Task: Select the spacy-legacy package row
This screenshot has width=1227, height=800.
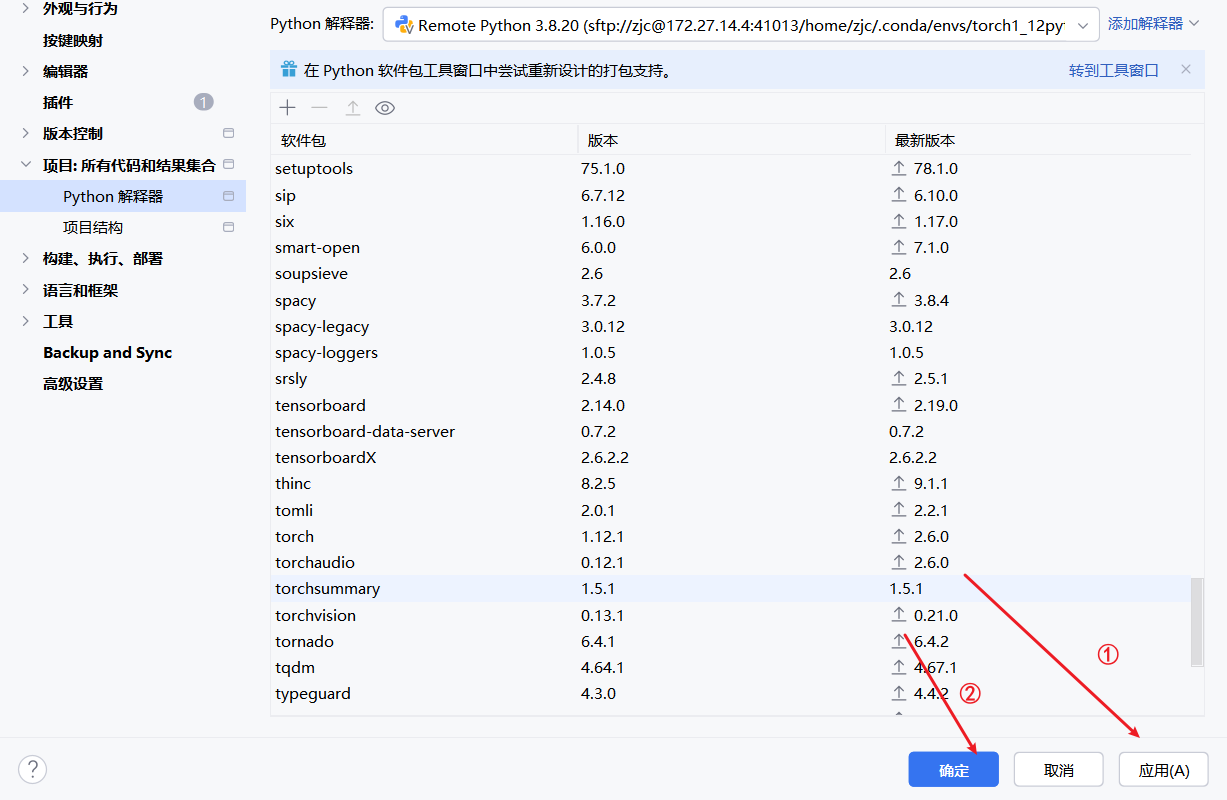Action: (x=731, y=326)
